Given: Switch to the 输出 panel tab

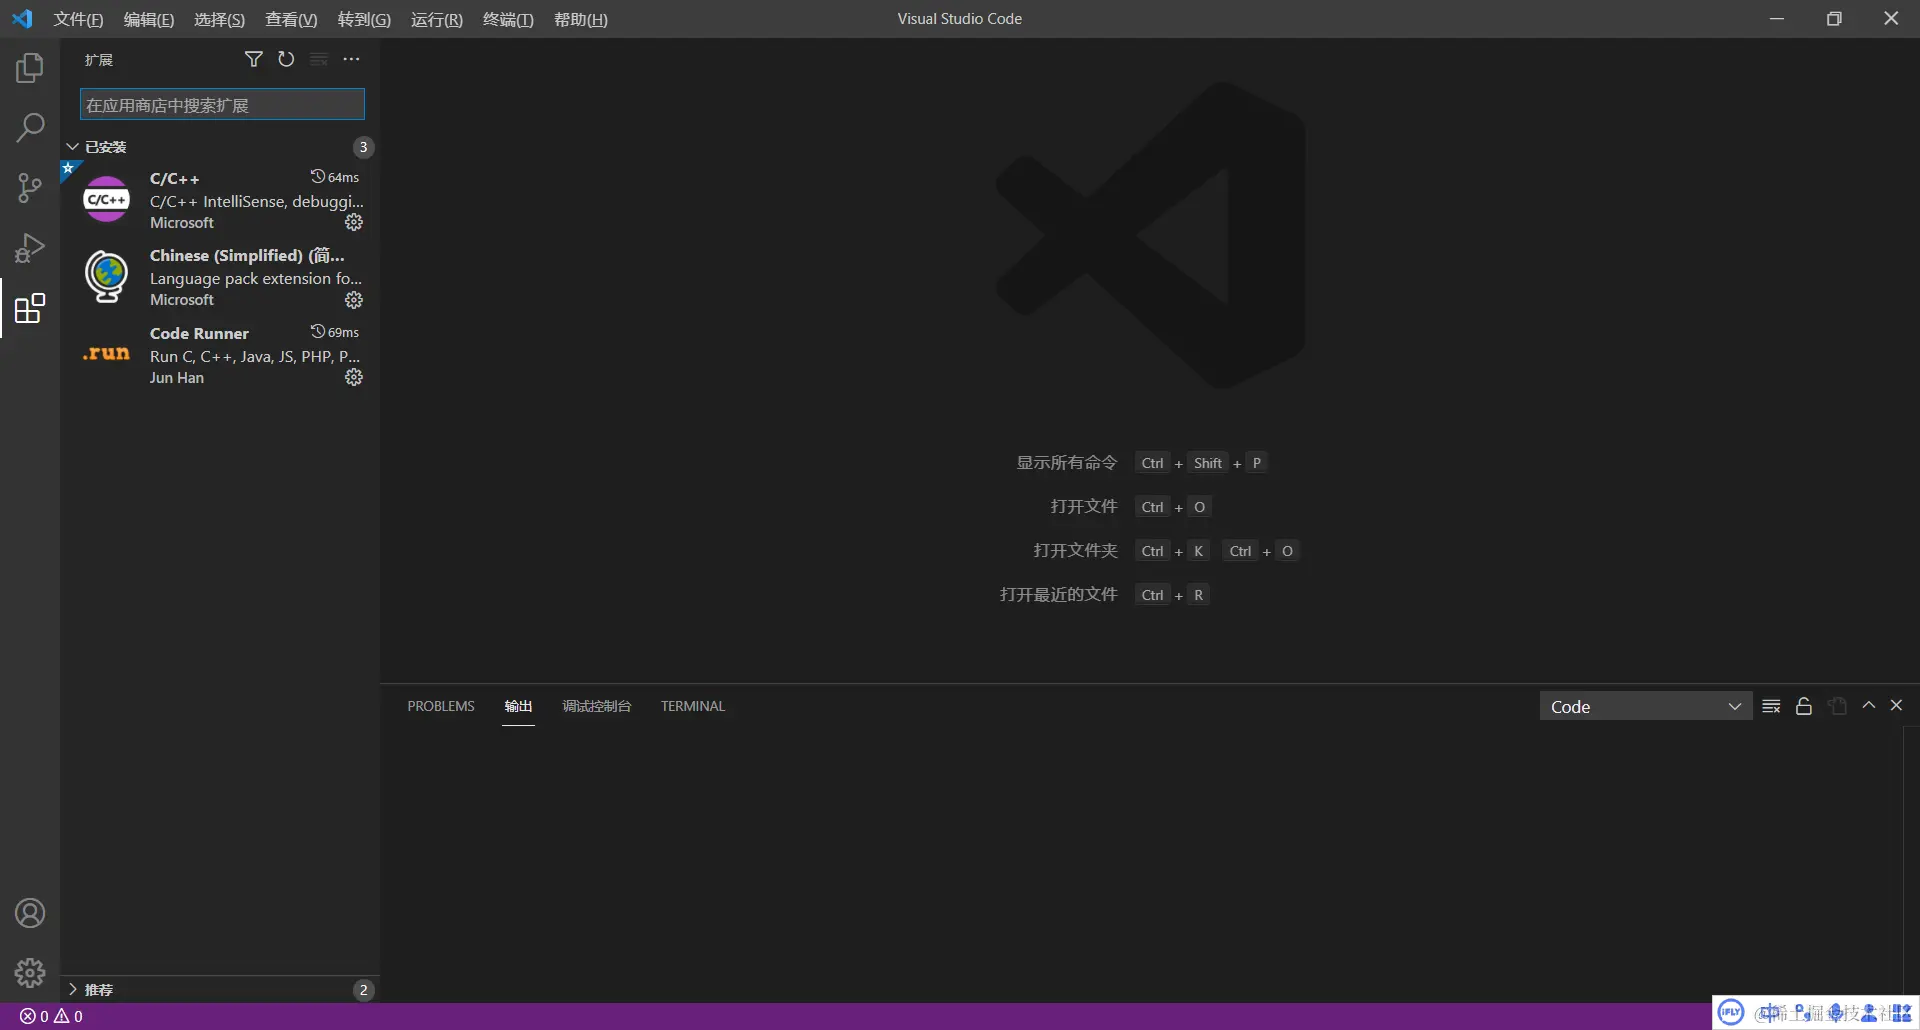Looking at the screenshot, I should click(x=518, y=706).
